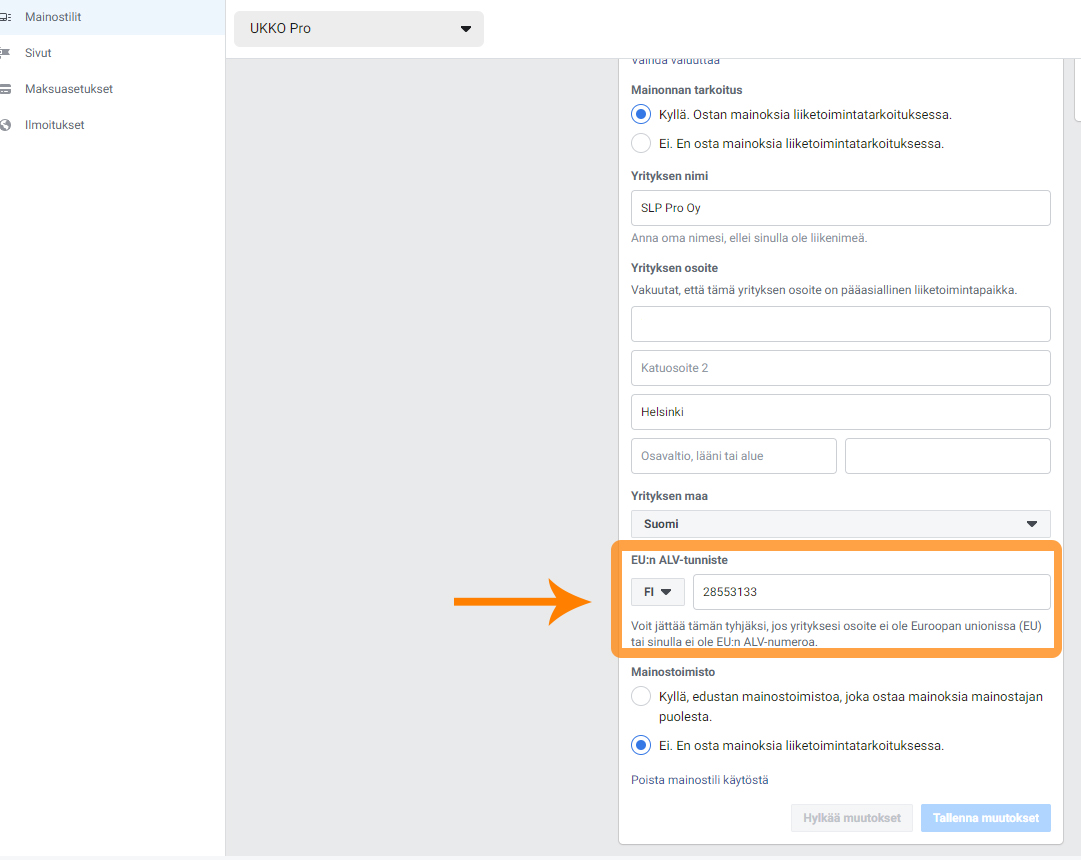Click the Tallenna muutokset button
The height and width of the screenshot is (860, 1081).
(986, 818)
